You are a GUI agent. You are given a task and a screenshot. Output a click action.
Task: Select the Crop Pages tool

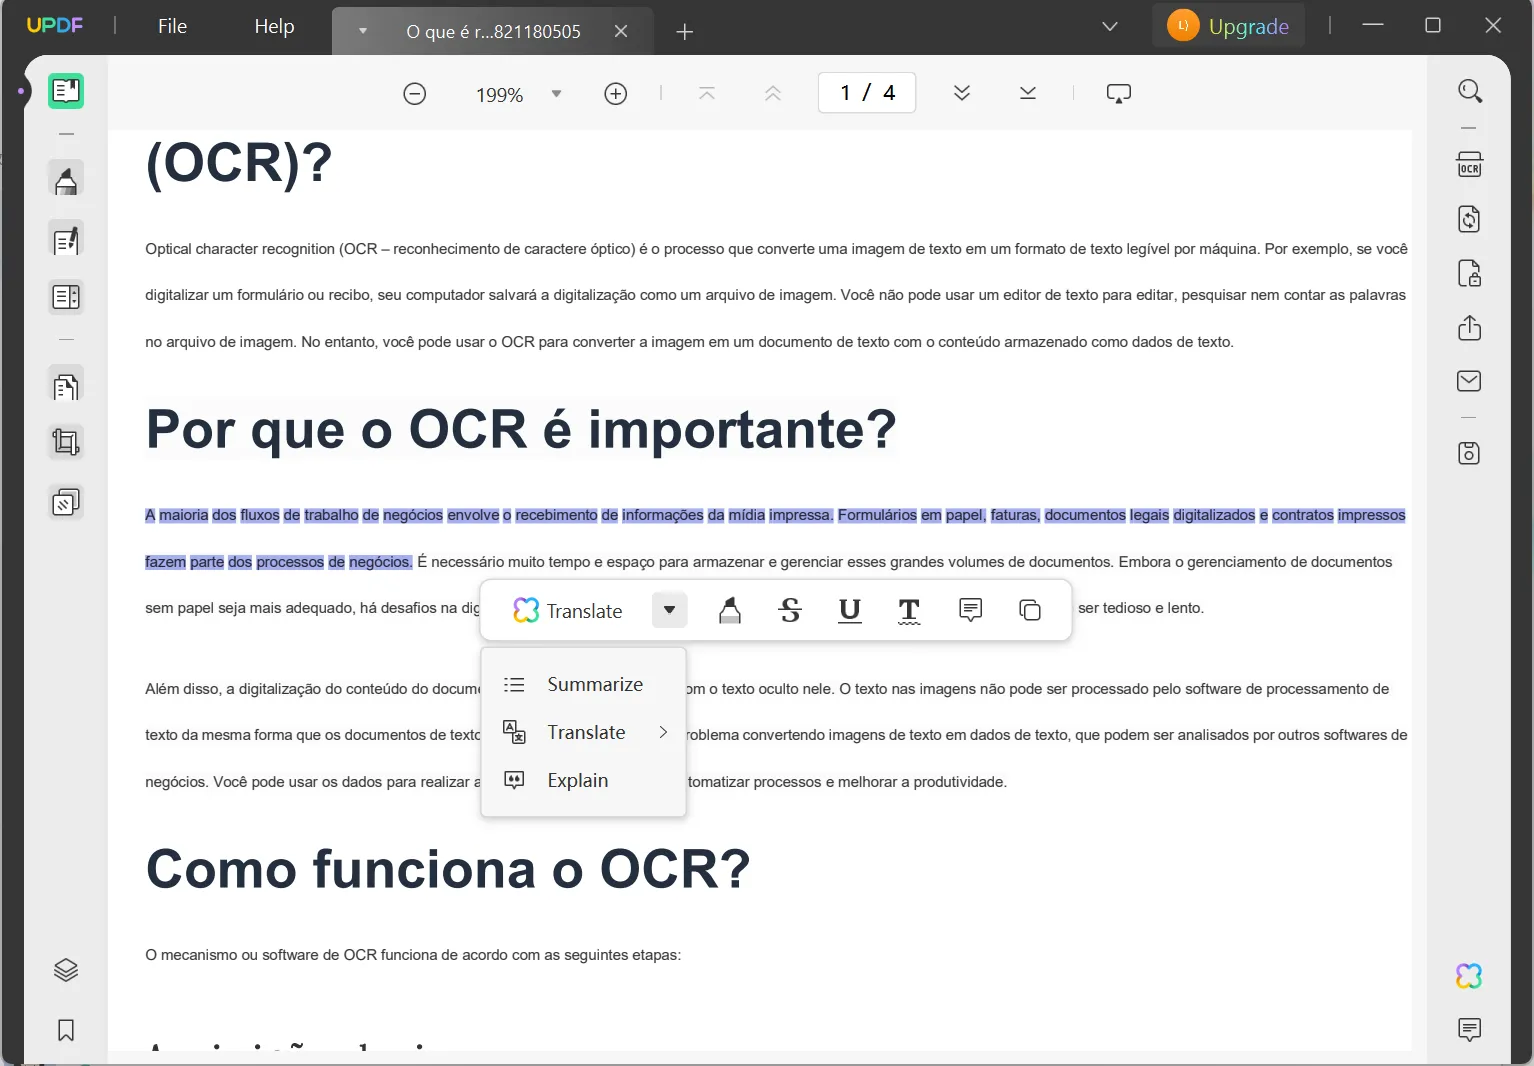[x=66, y=442]
